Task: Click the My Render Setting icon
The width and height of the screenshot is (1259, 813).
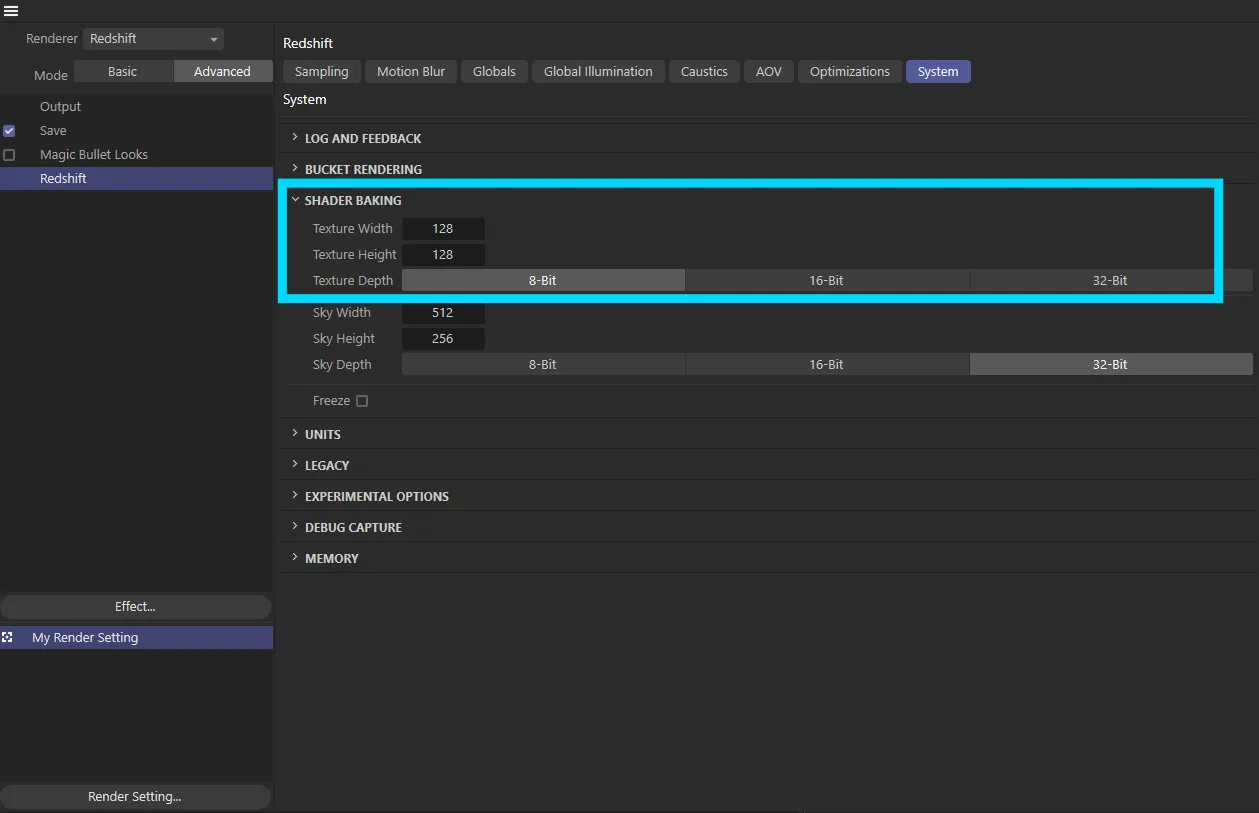Action: pyautogui.click(x=8, y=637)
